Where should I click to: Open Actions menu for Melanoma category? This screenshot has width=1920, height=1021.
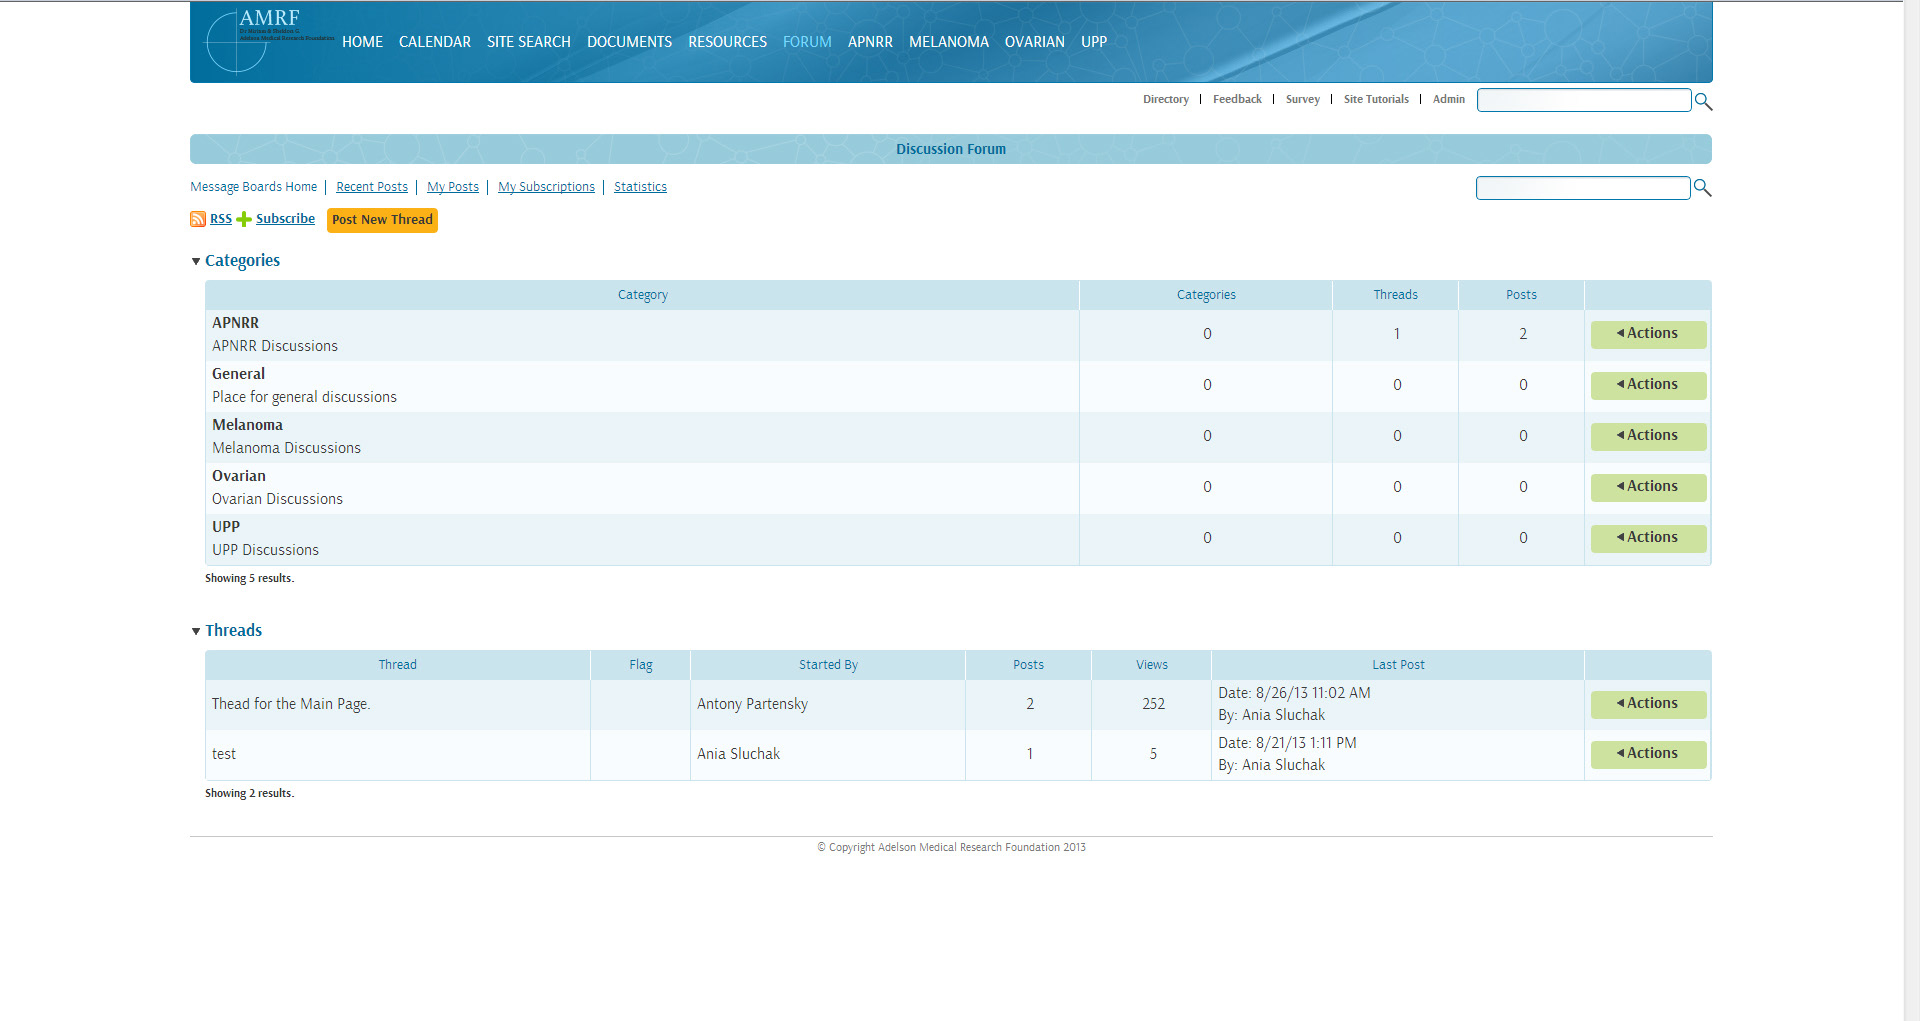[1648, 436]
